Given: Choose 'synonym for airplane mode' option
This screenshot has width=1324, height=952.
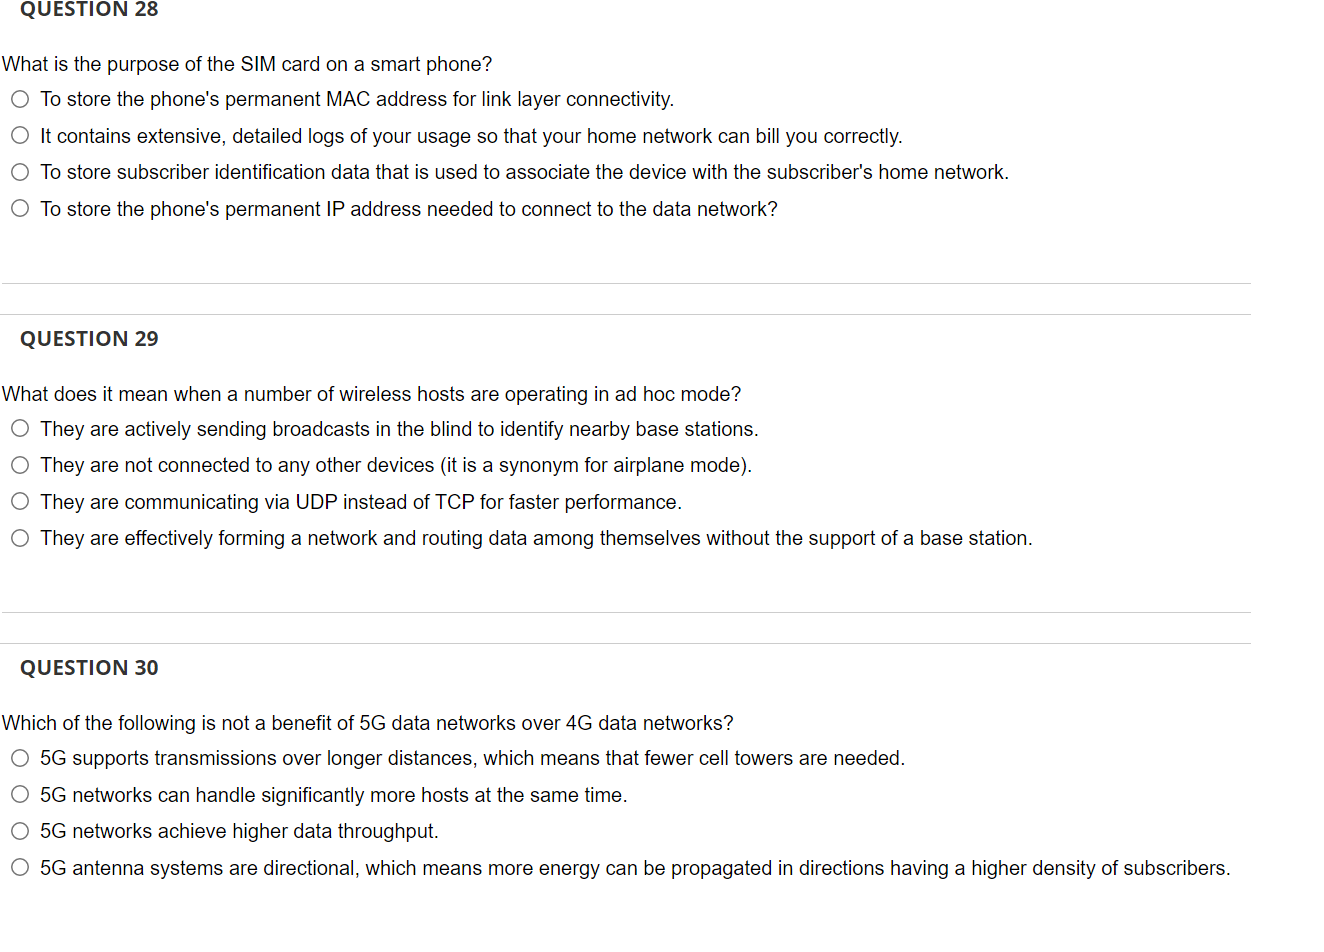Looking at the screenshot, I should point(20,465).
